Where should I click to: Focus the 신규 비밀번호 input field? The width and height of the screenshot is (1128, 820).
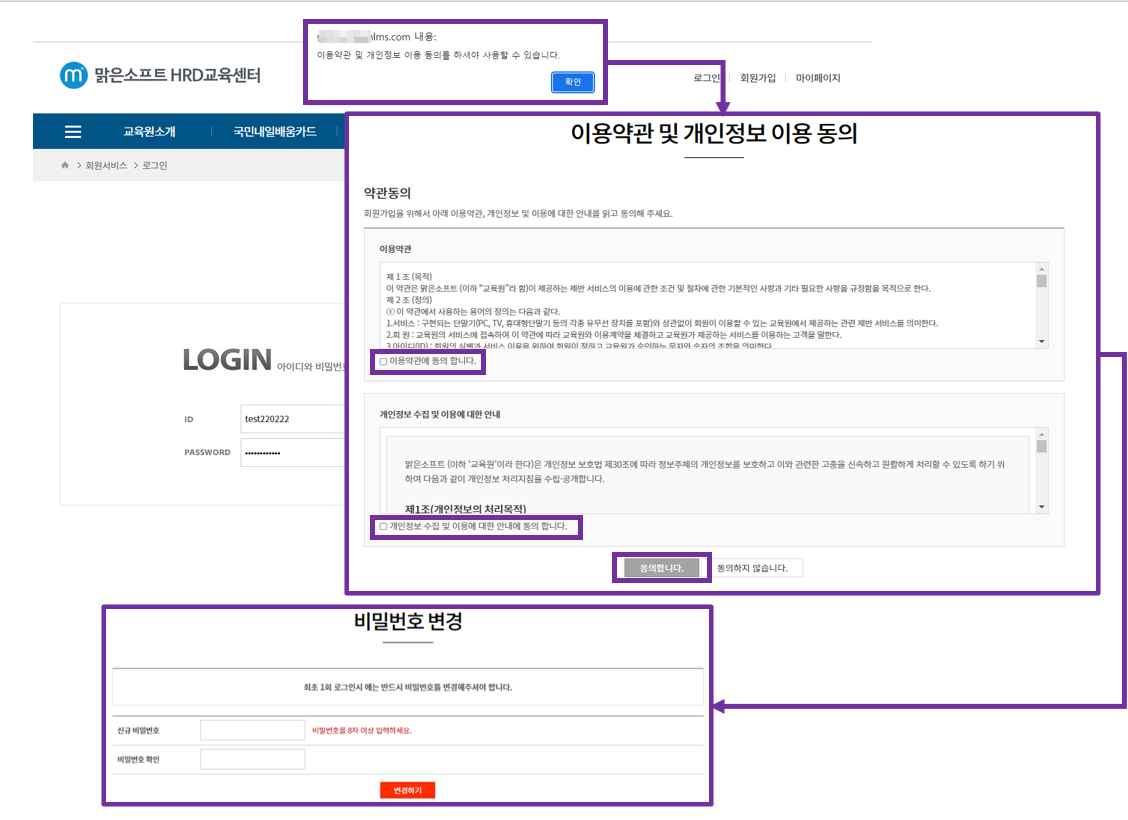(x=252, y=730)
